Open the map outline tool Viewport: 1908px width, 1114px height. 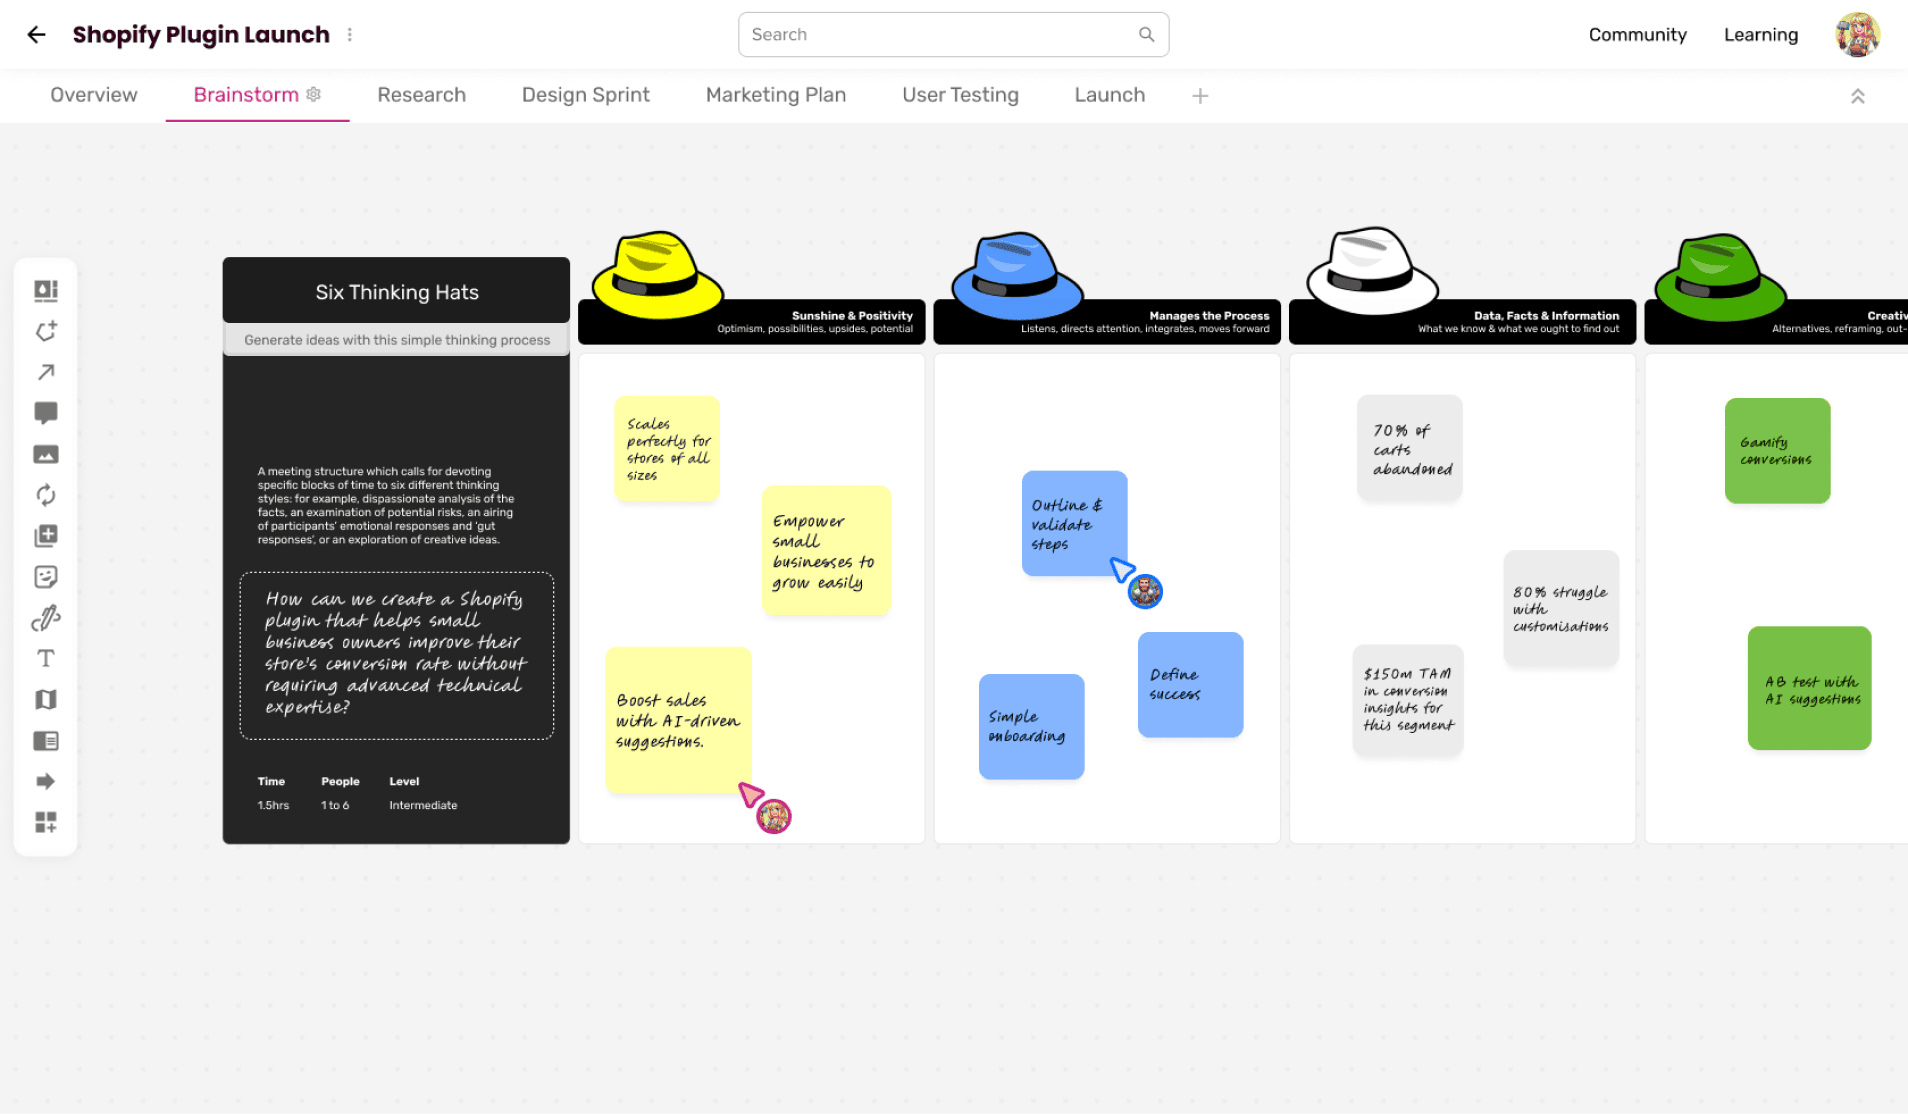coord(46,699)
